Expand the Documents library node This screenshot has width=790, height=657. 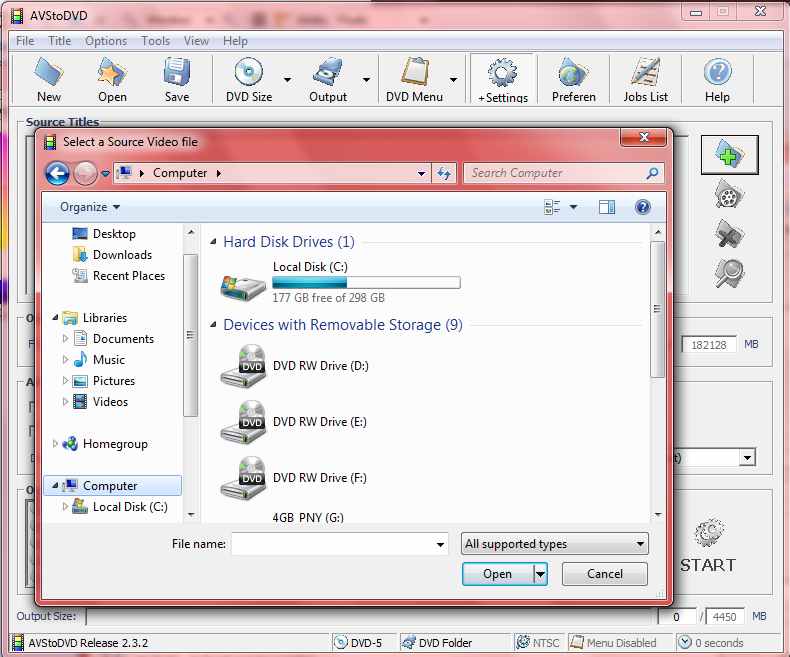tap(65, 339)
